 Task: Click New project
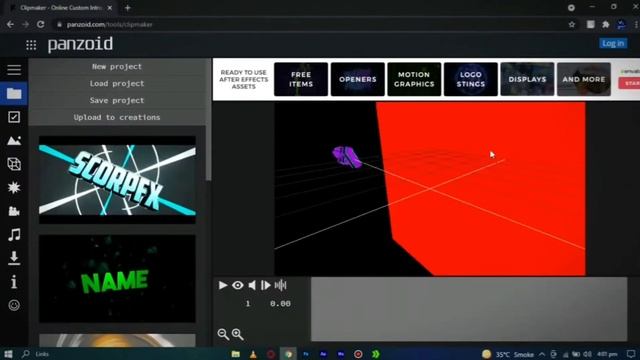(x=117, y=67)
